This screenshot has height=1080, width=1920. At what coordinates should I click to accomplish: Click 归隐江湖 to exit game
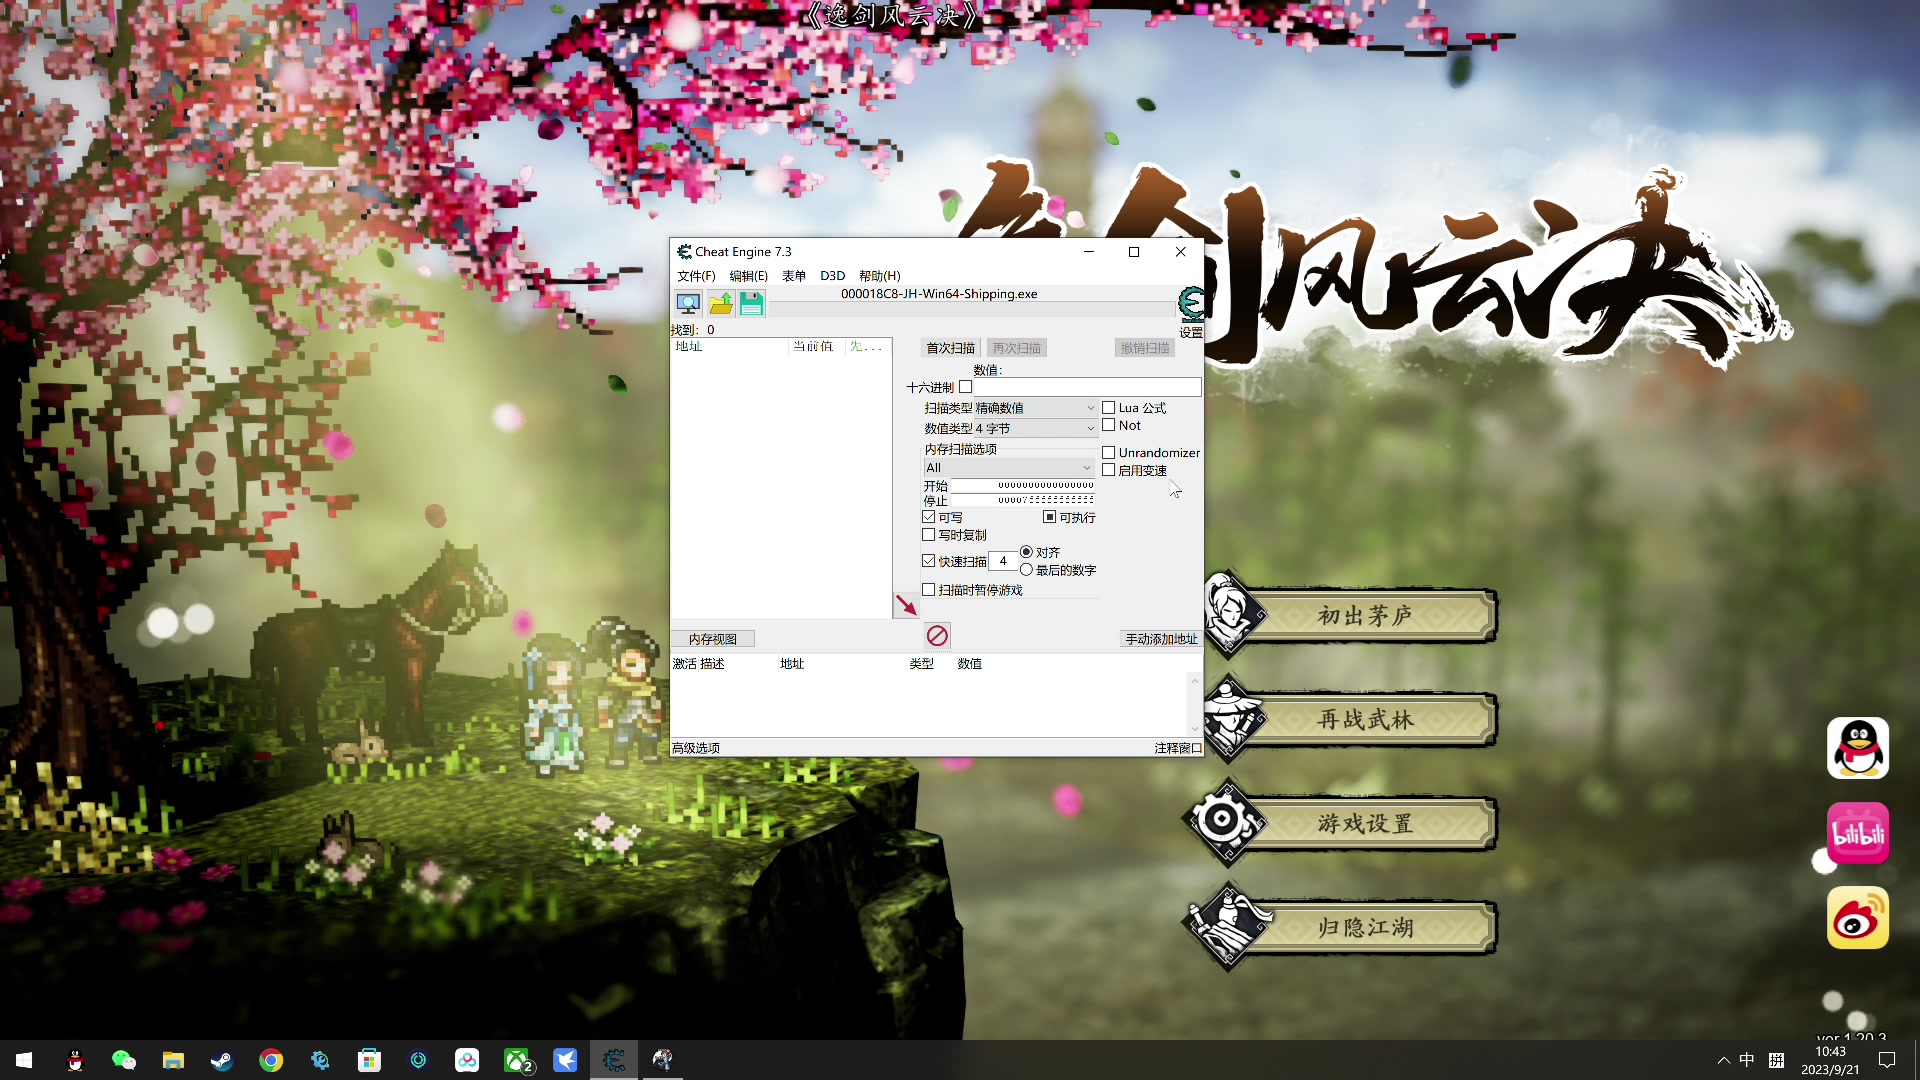[x=1365, y=928]
